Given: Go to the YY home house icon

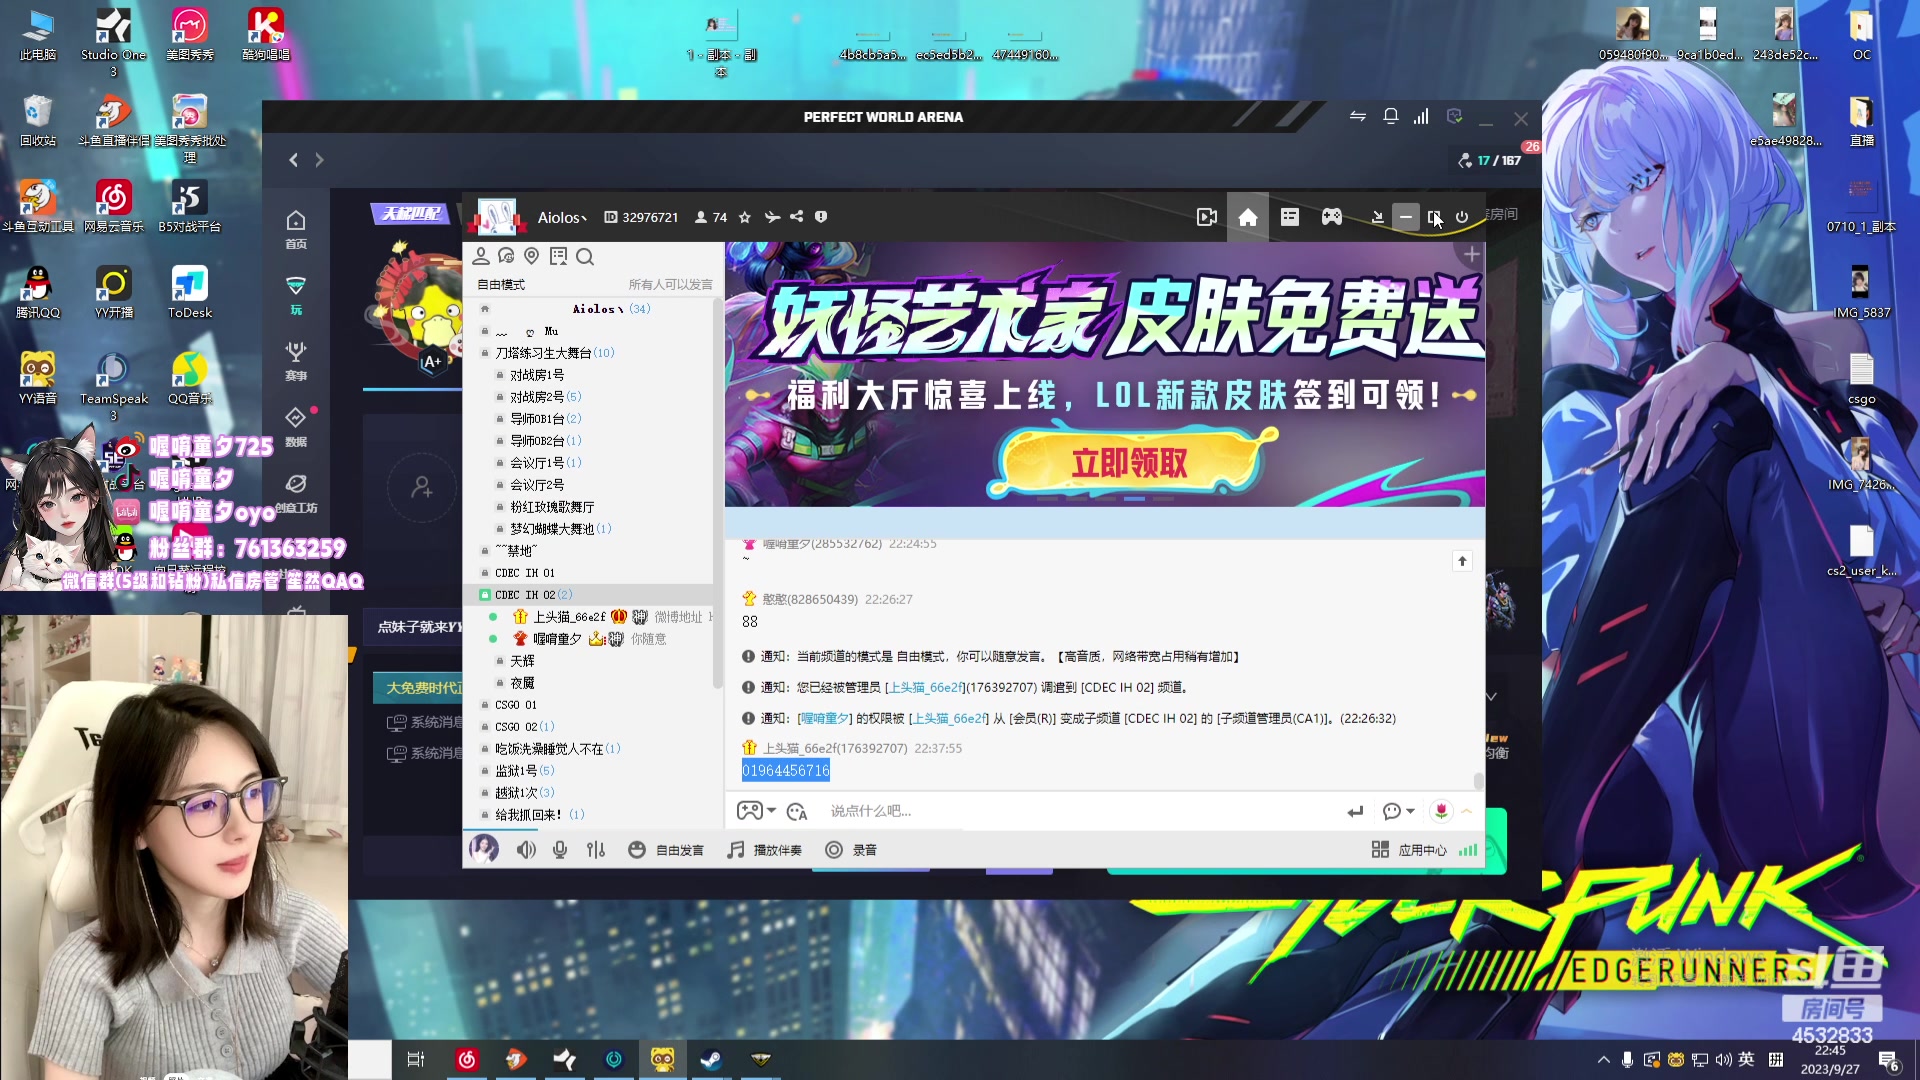Looking at the screenshot, I should point(1248,217).
